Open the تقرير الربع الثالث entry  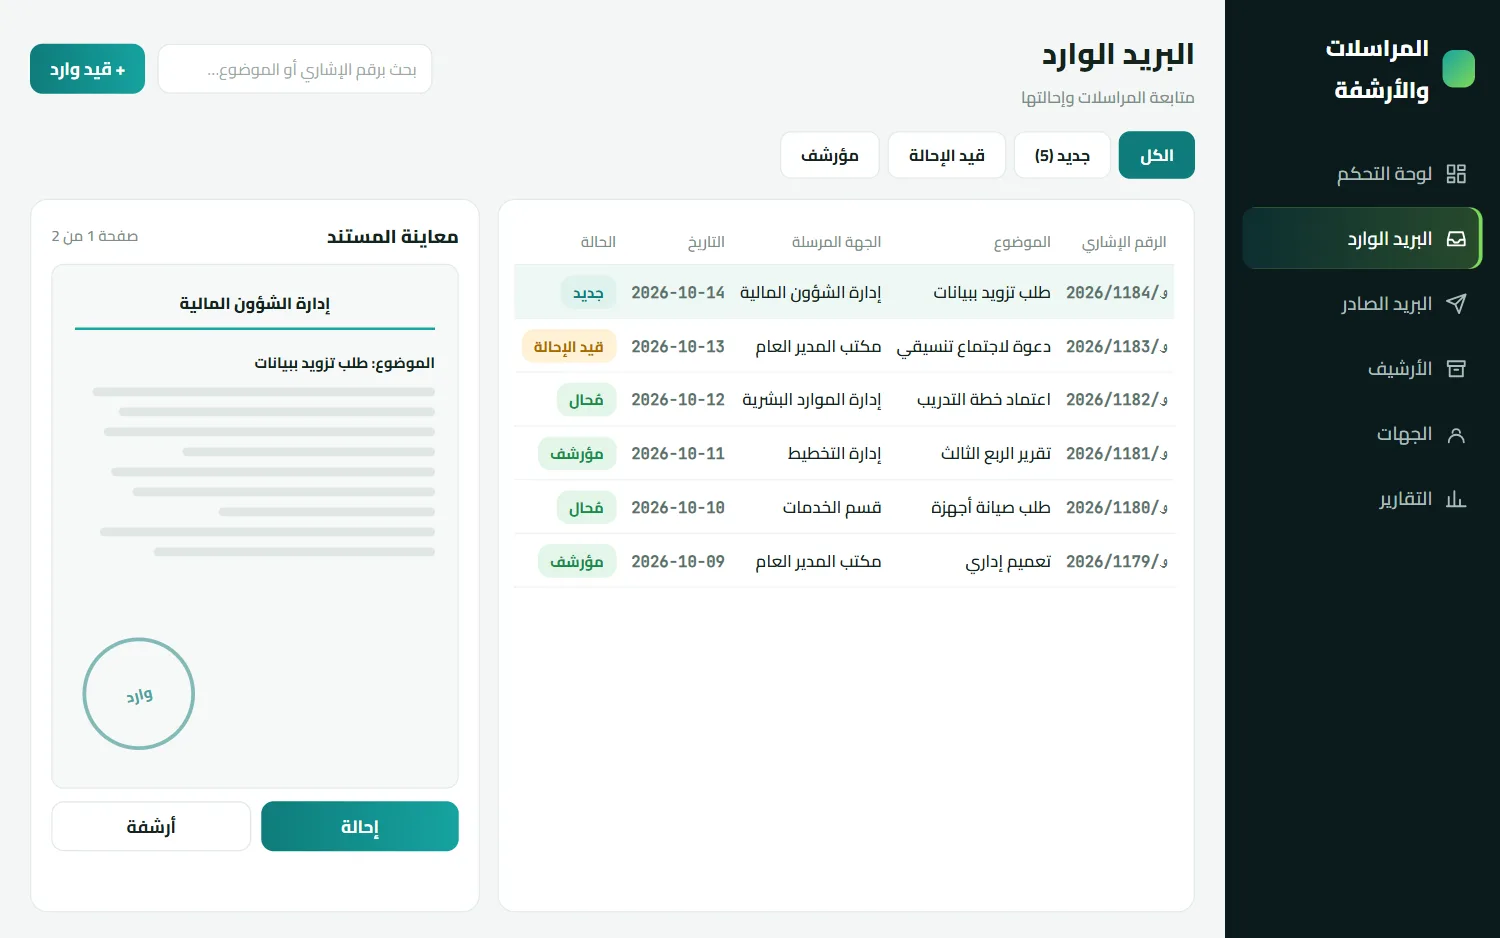[996, 454]
